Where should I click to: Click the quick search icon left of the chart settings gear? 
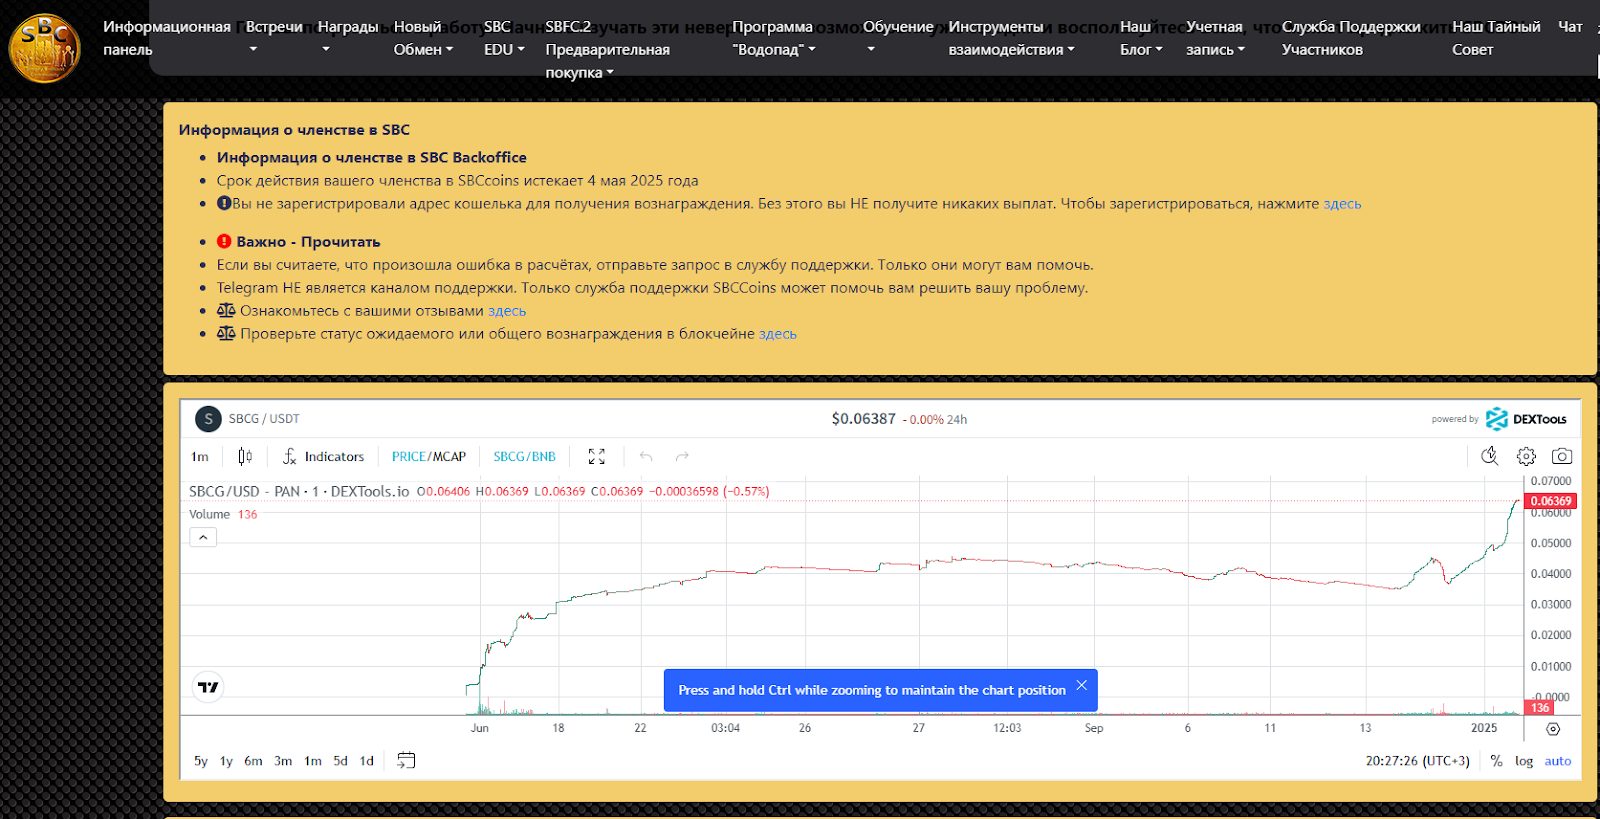click(x=1490, y=456)
